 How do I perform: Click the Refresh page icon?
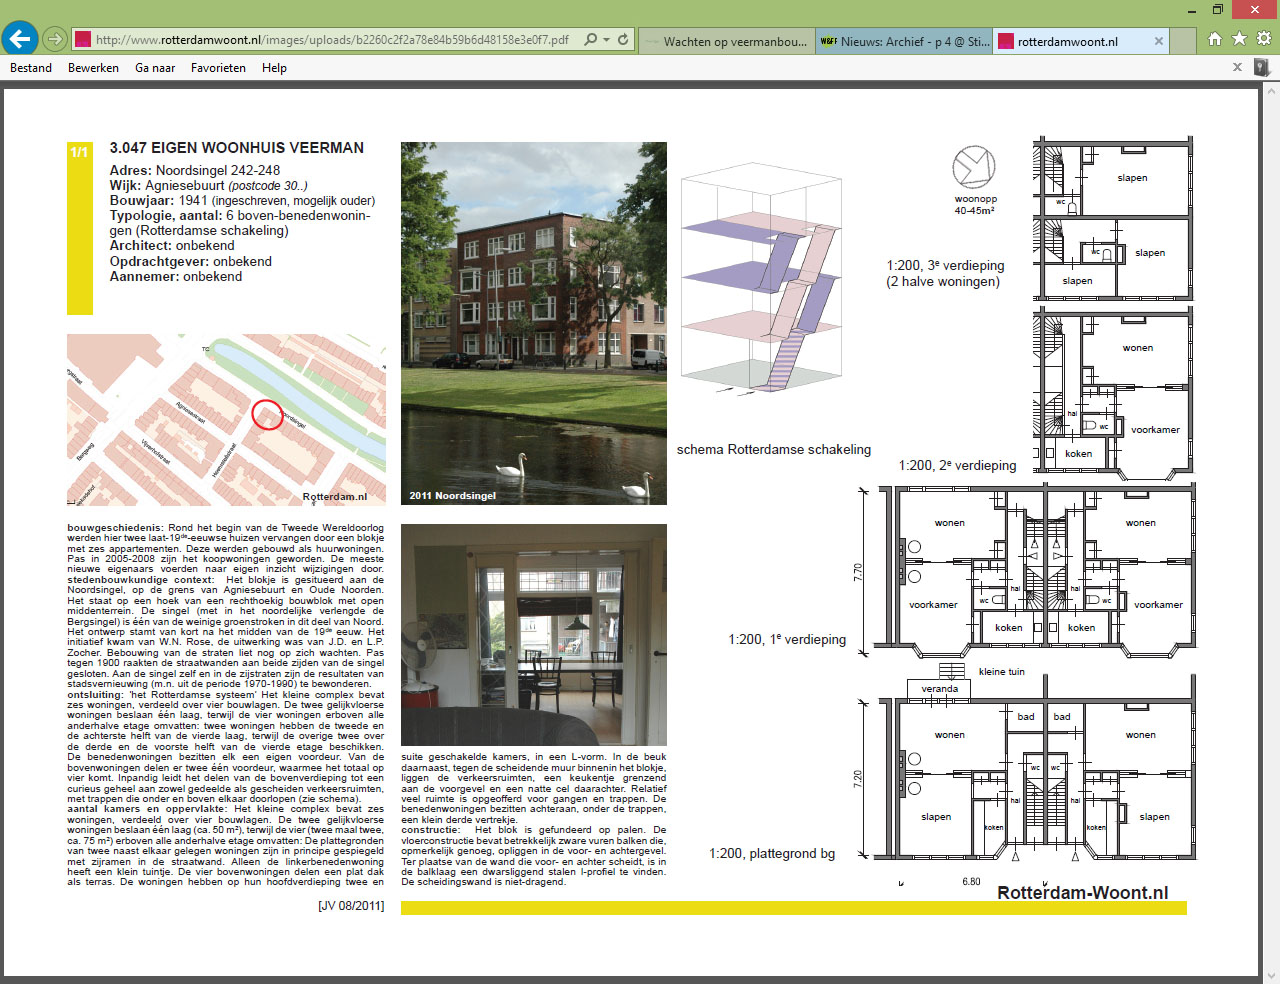click(623, 40)
